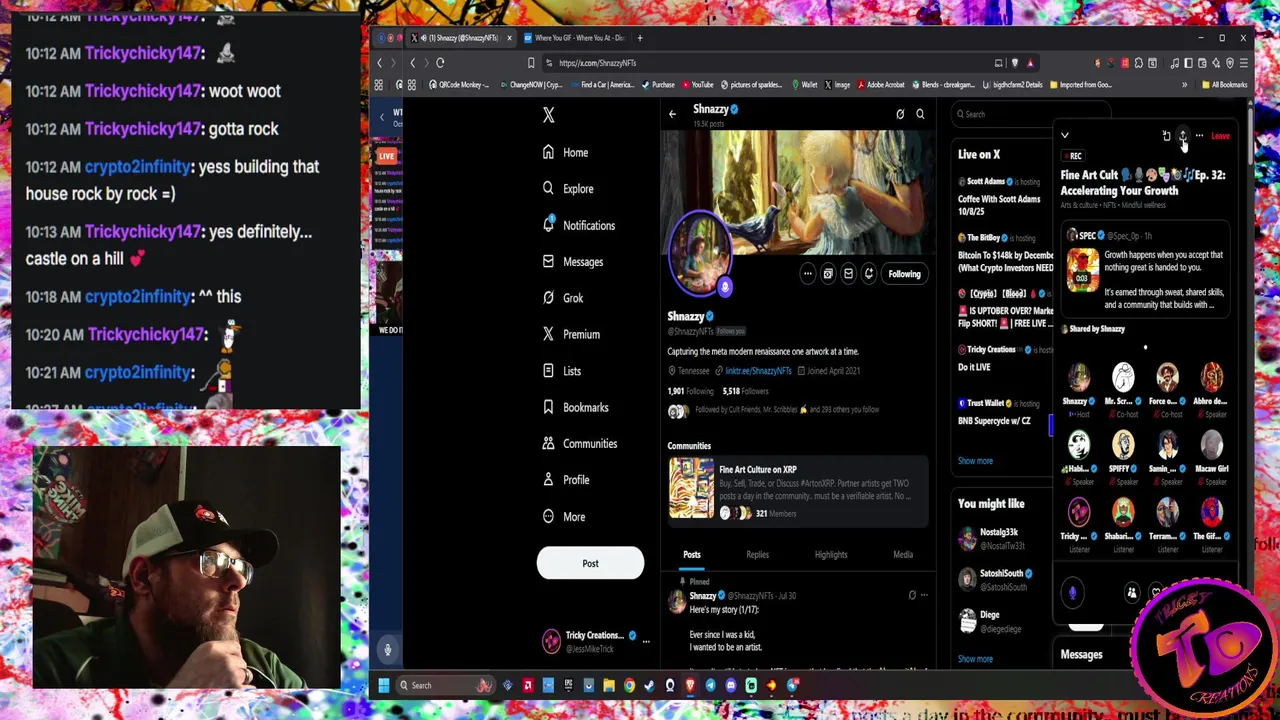Click the Grok profile summary icon
The image size is (1280, 720).
coord(900,114)
